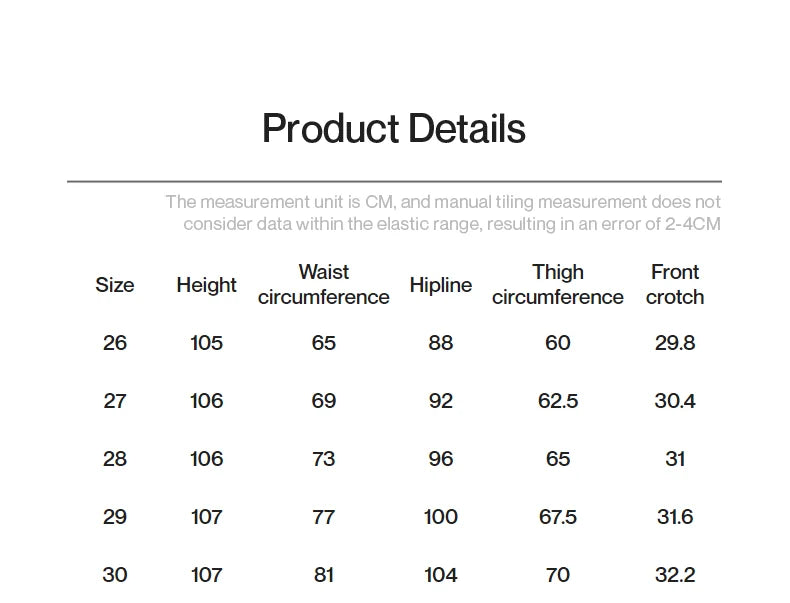Select size 28 in the Size column
This screenshot has width=790, height=603.
coord(115,459)
